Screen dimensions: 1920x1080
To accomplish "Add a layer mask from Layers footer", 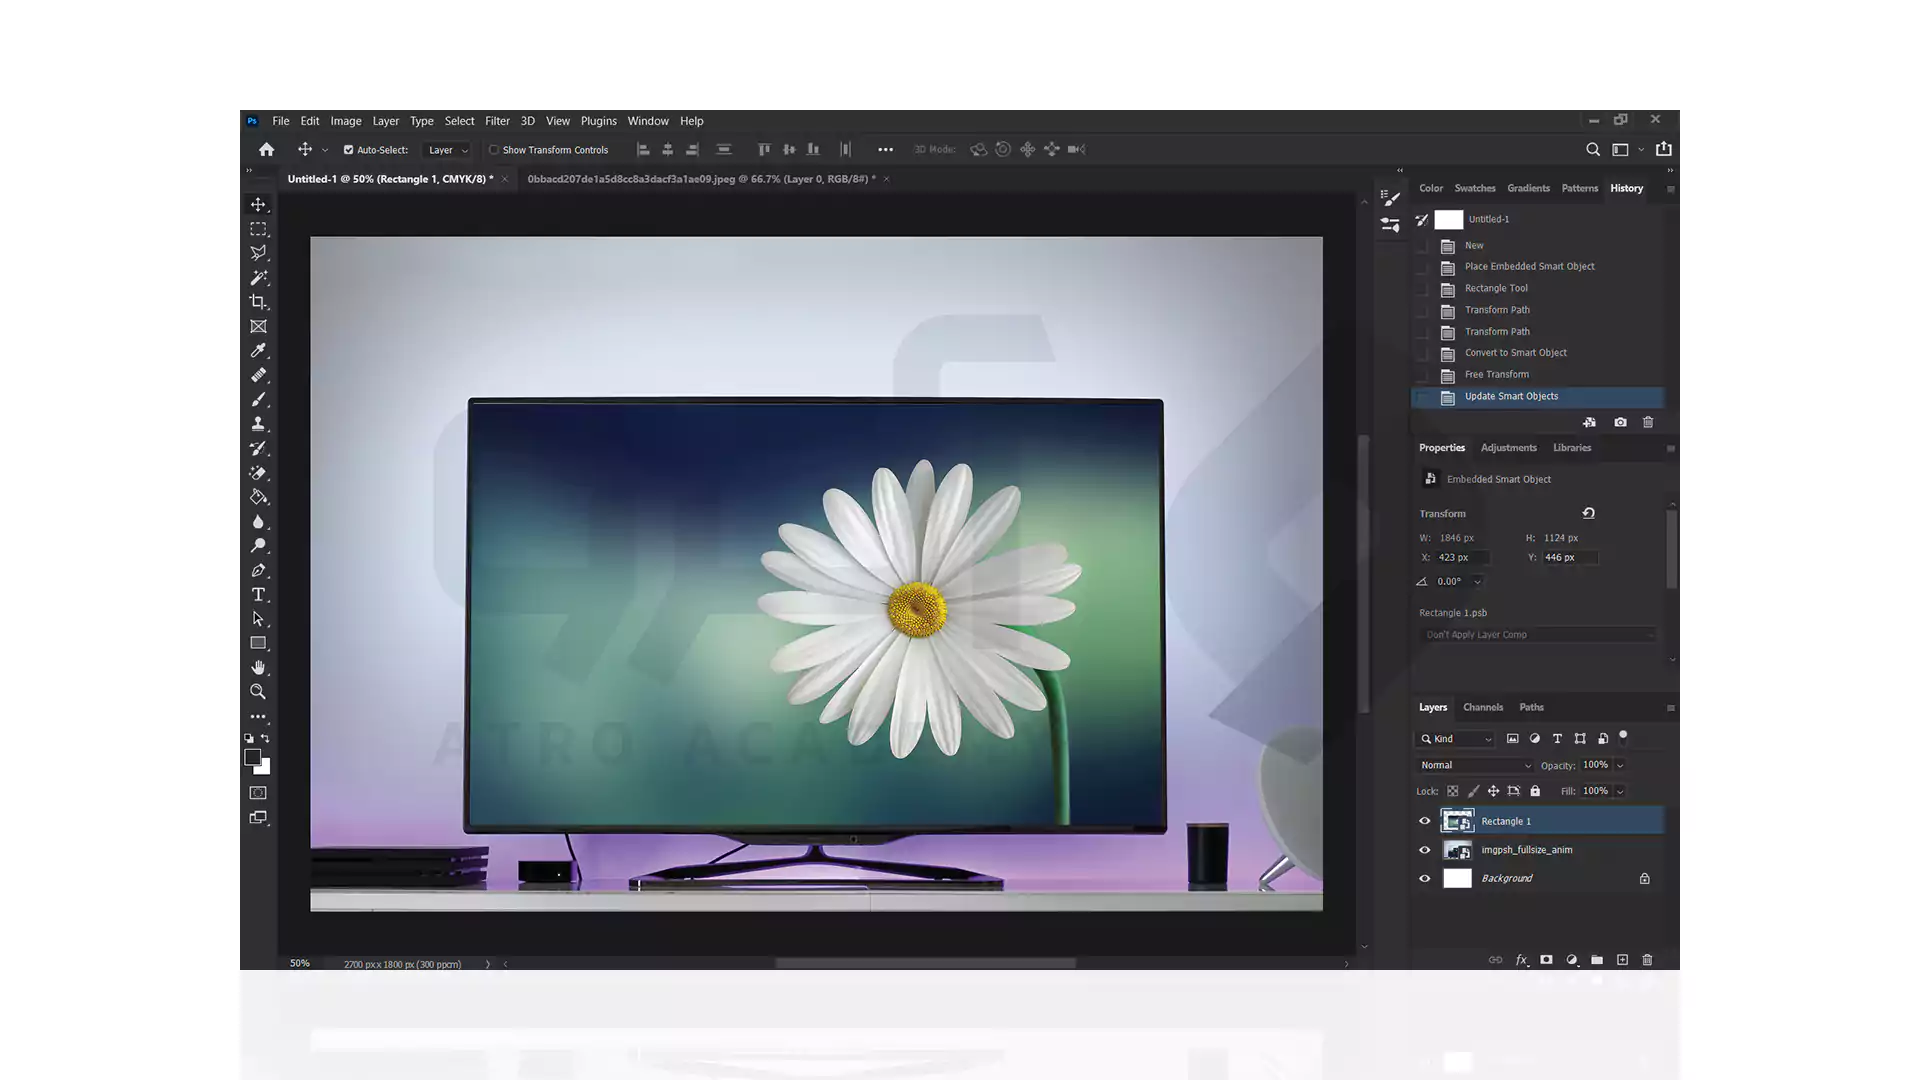I will click(x=1546, y=960).
